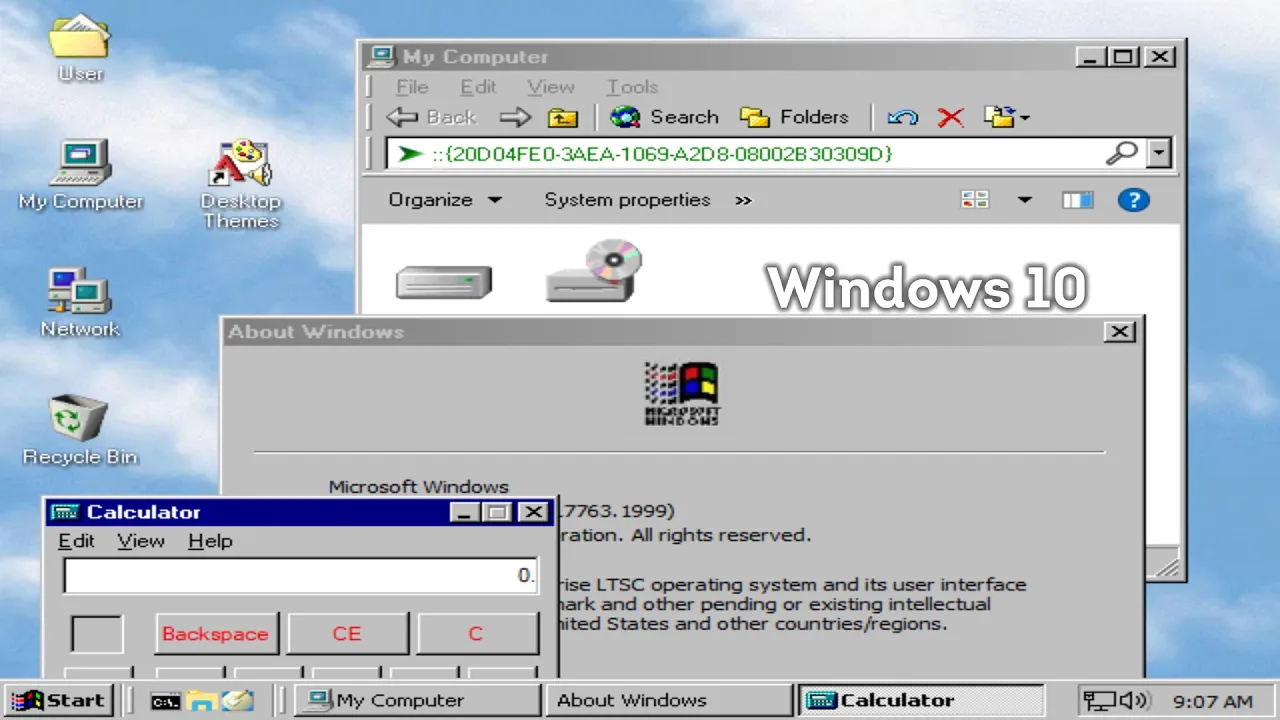Image resolution: width=1280 pixels, height=720 pixels.
Task: Expand the address bar dropdown arrow
Action: tap(1159, 154)
